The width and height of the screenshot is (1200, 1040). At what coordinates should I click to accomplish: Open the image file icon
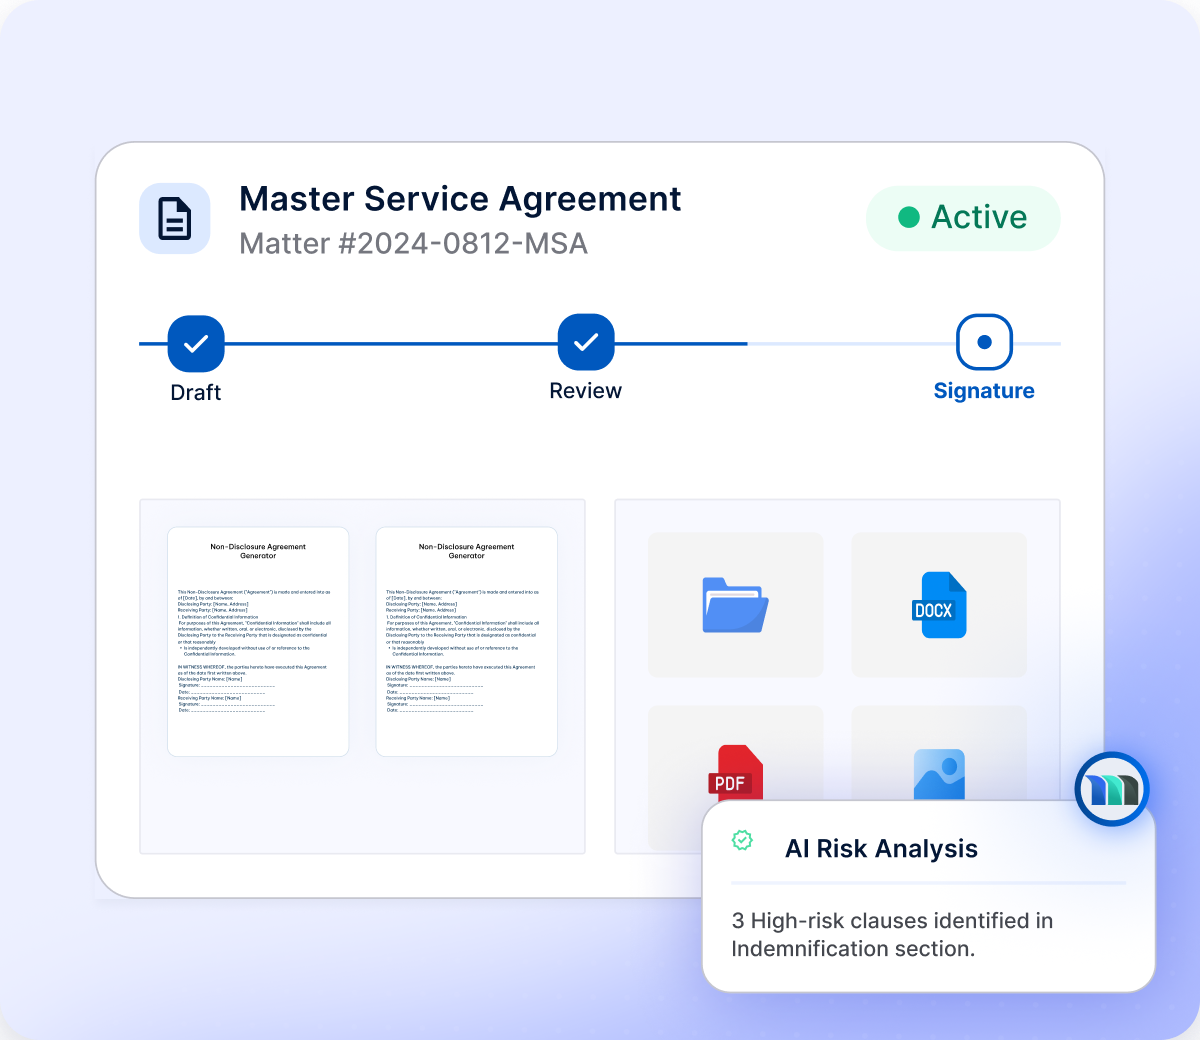(939, 774)
